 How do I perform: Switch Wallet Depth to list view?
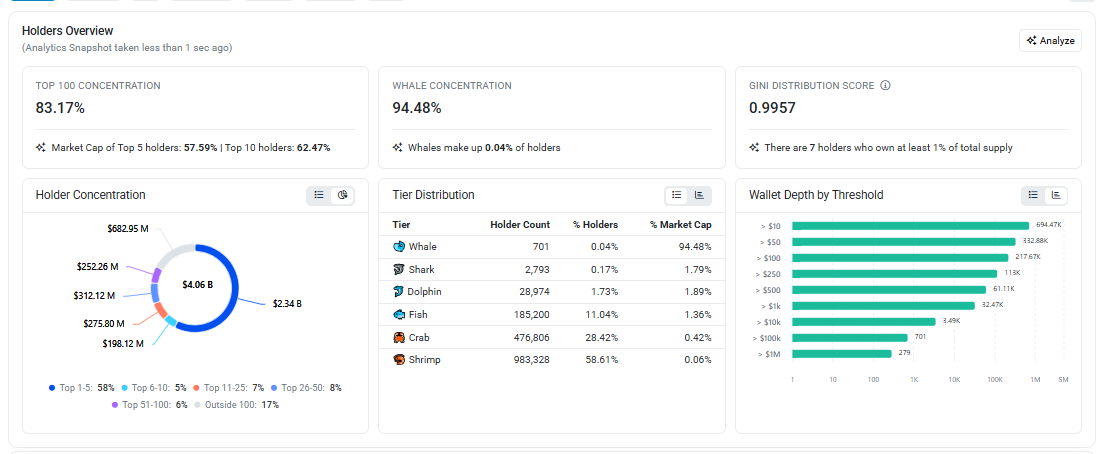tap(1033, 195)
